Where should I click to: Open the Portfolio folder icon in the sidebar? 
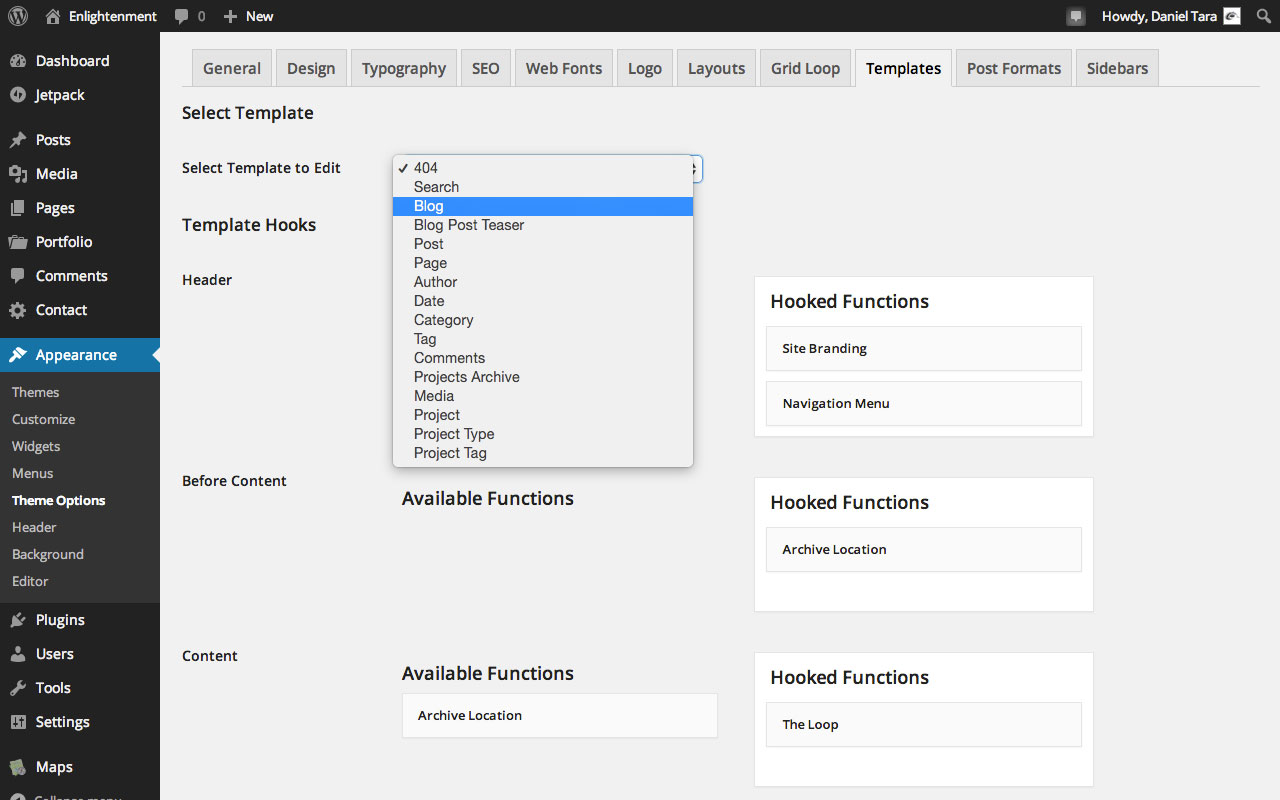(18, 242)
